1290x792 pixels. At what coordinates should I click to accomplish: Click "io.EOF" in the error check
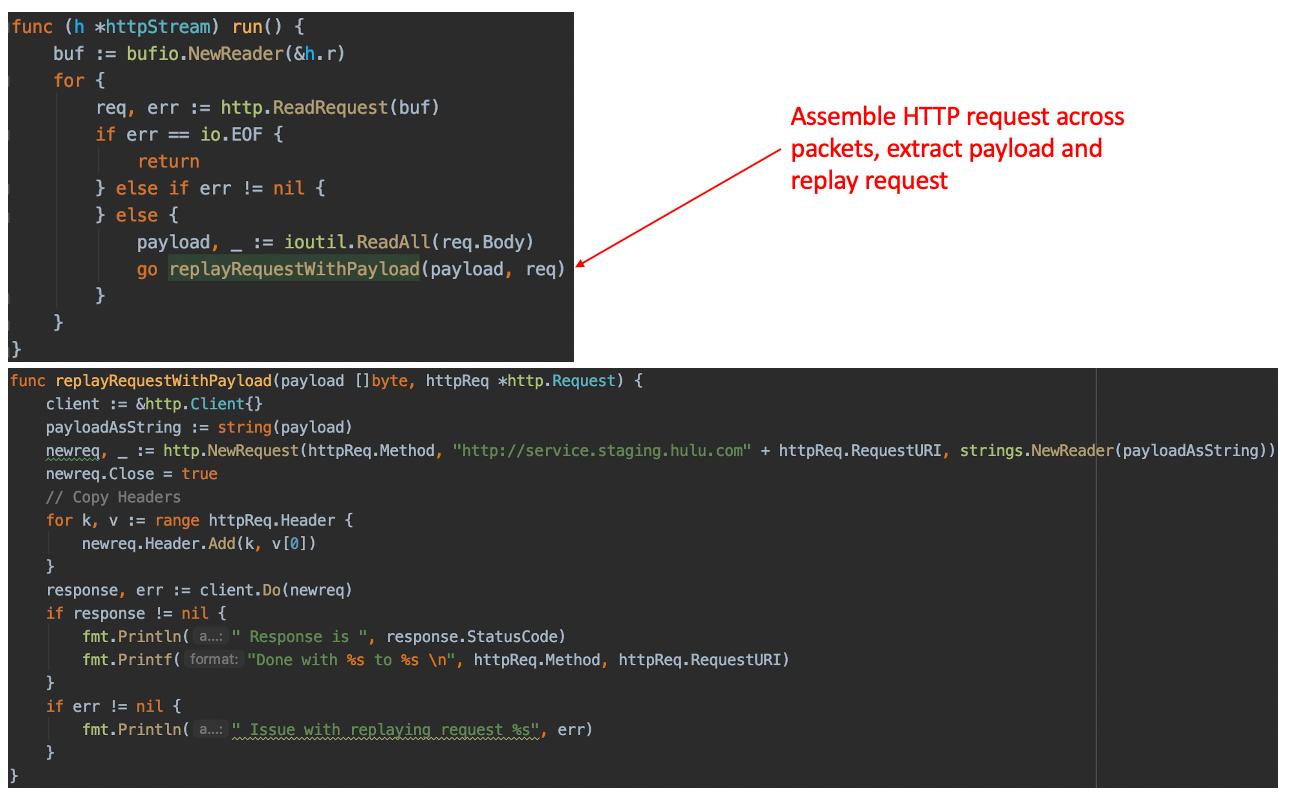[231, 134]
